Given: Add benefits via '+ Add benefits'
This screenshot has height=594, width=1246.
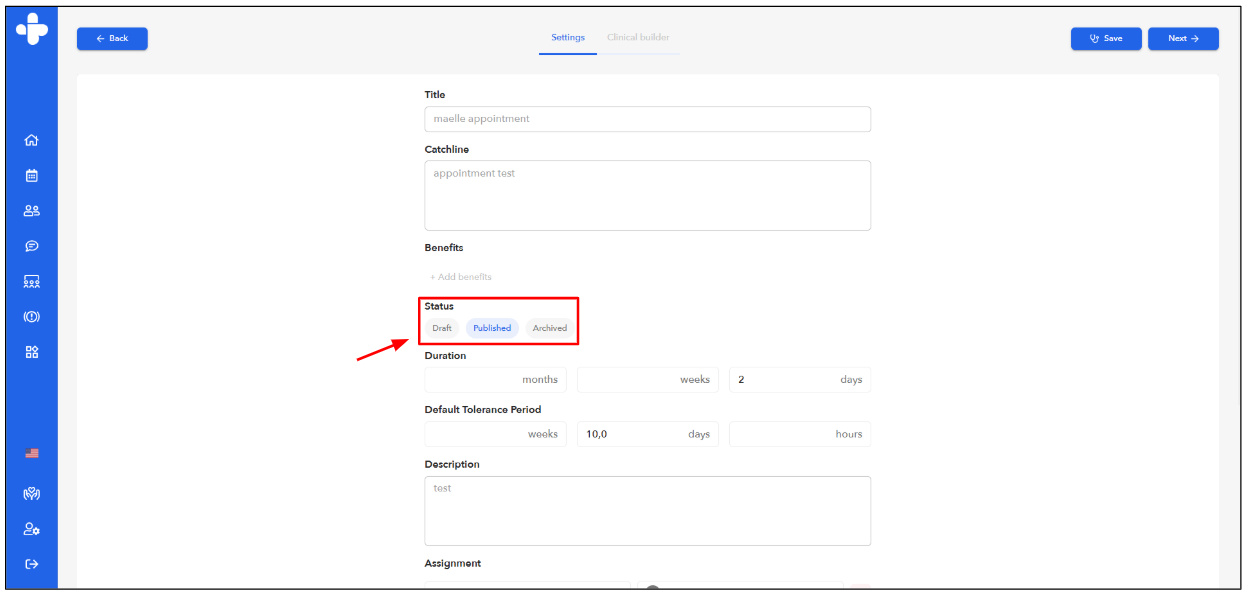Looking at the screenshot, I should coord(461,277).
